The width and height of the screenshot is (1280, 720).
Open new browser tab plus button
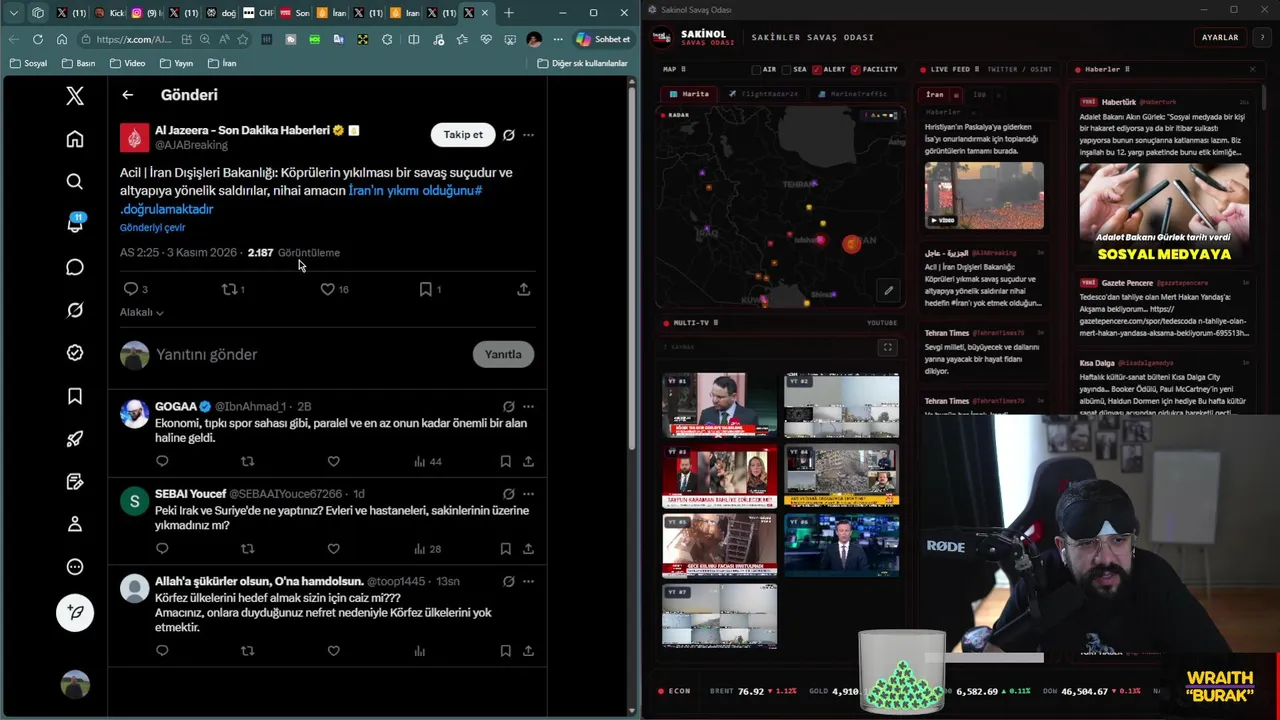coord(509,13)
